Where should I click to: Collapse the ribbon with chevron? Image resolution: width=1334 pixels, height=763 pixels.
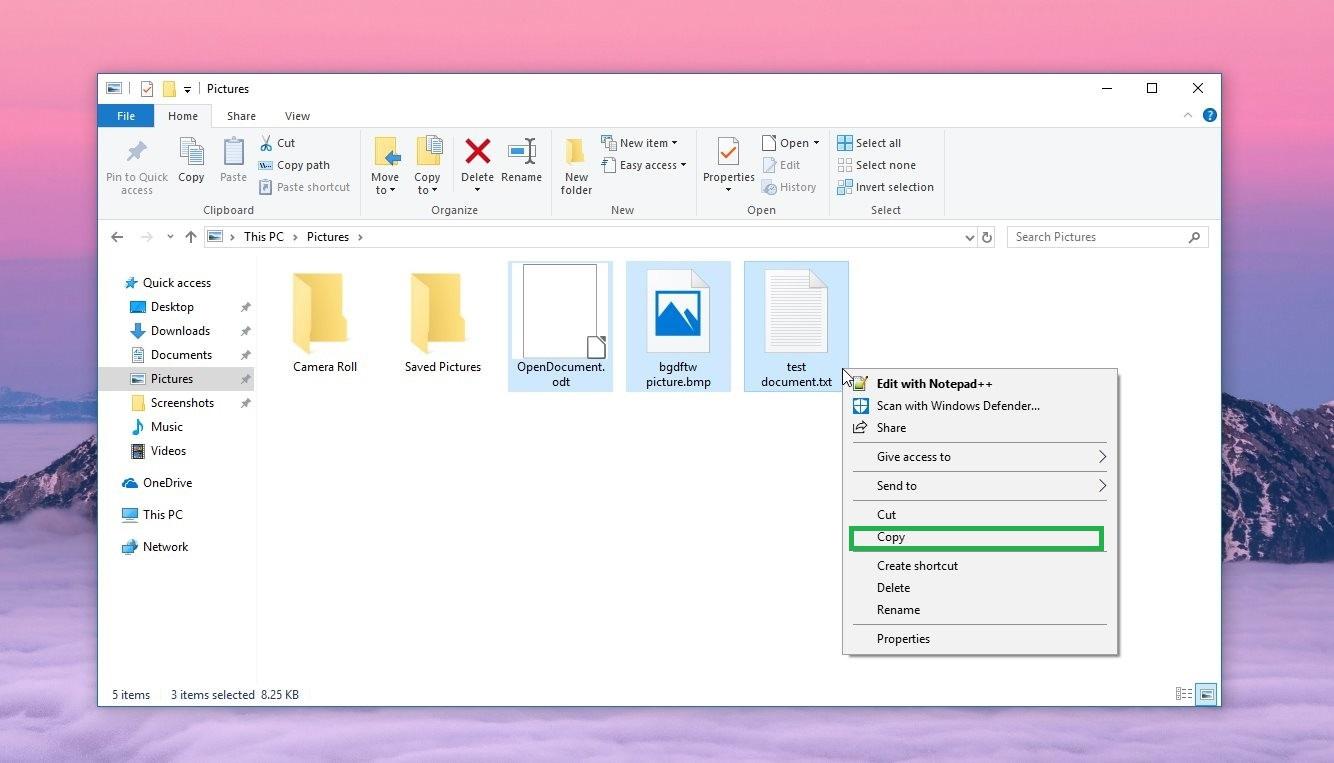pyautogui.click(x=1188, y=116)
